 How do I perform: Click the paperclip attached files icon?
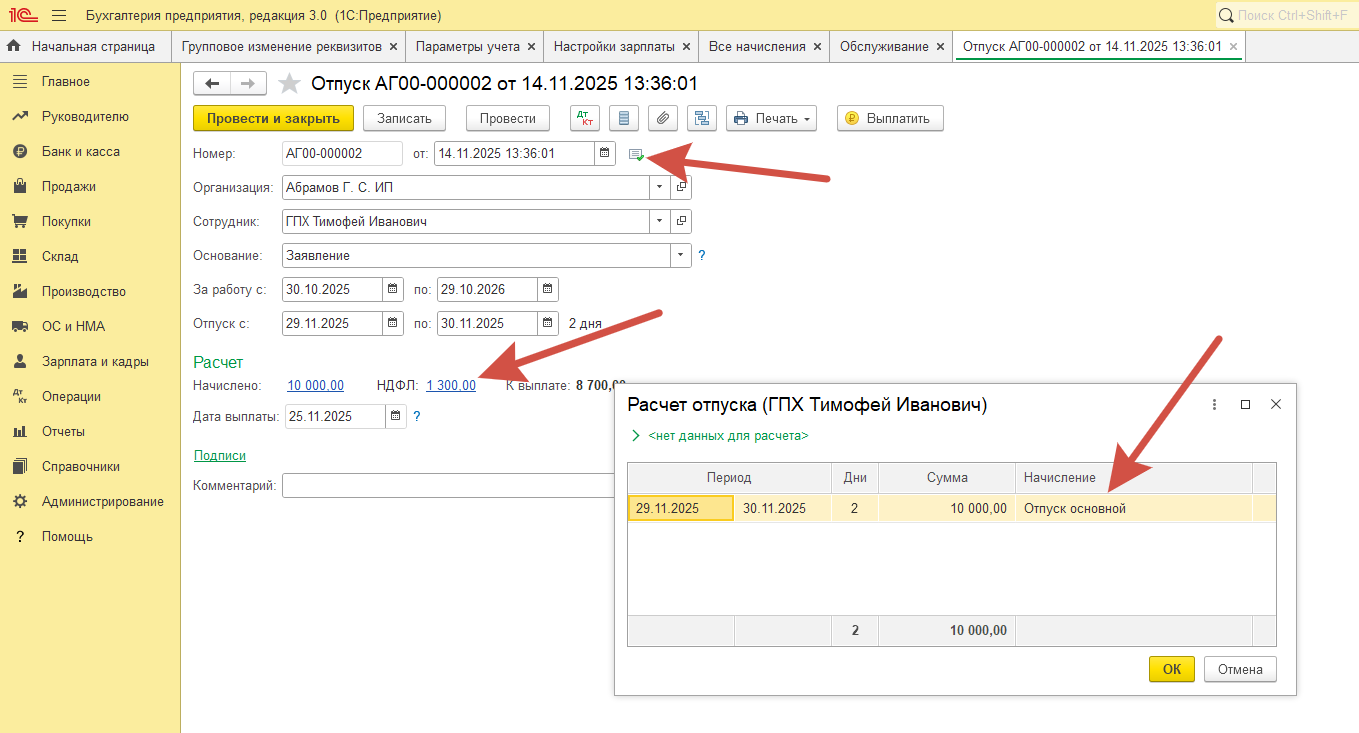[x=662, y=118]
